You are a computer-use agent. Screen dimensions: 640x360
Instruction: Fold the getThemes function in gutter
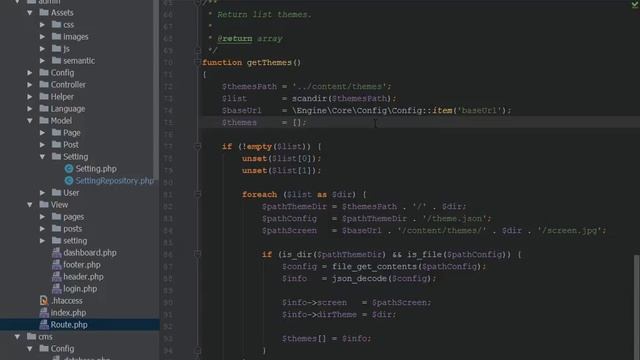click(198, 62)
